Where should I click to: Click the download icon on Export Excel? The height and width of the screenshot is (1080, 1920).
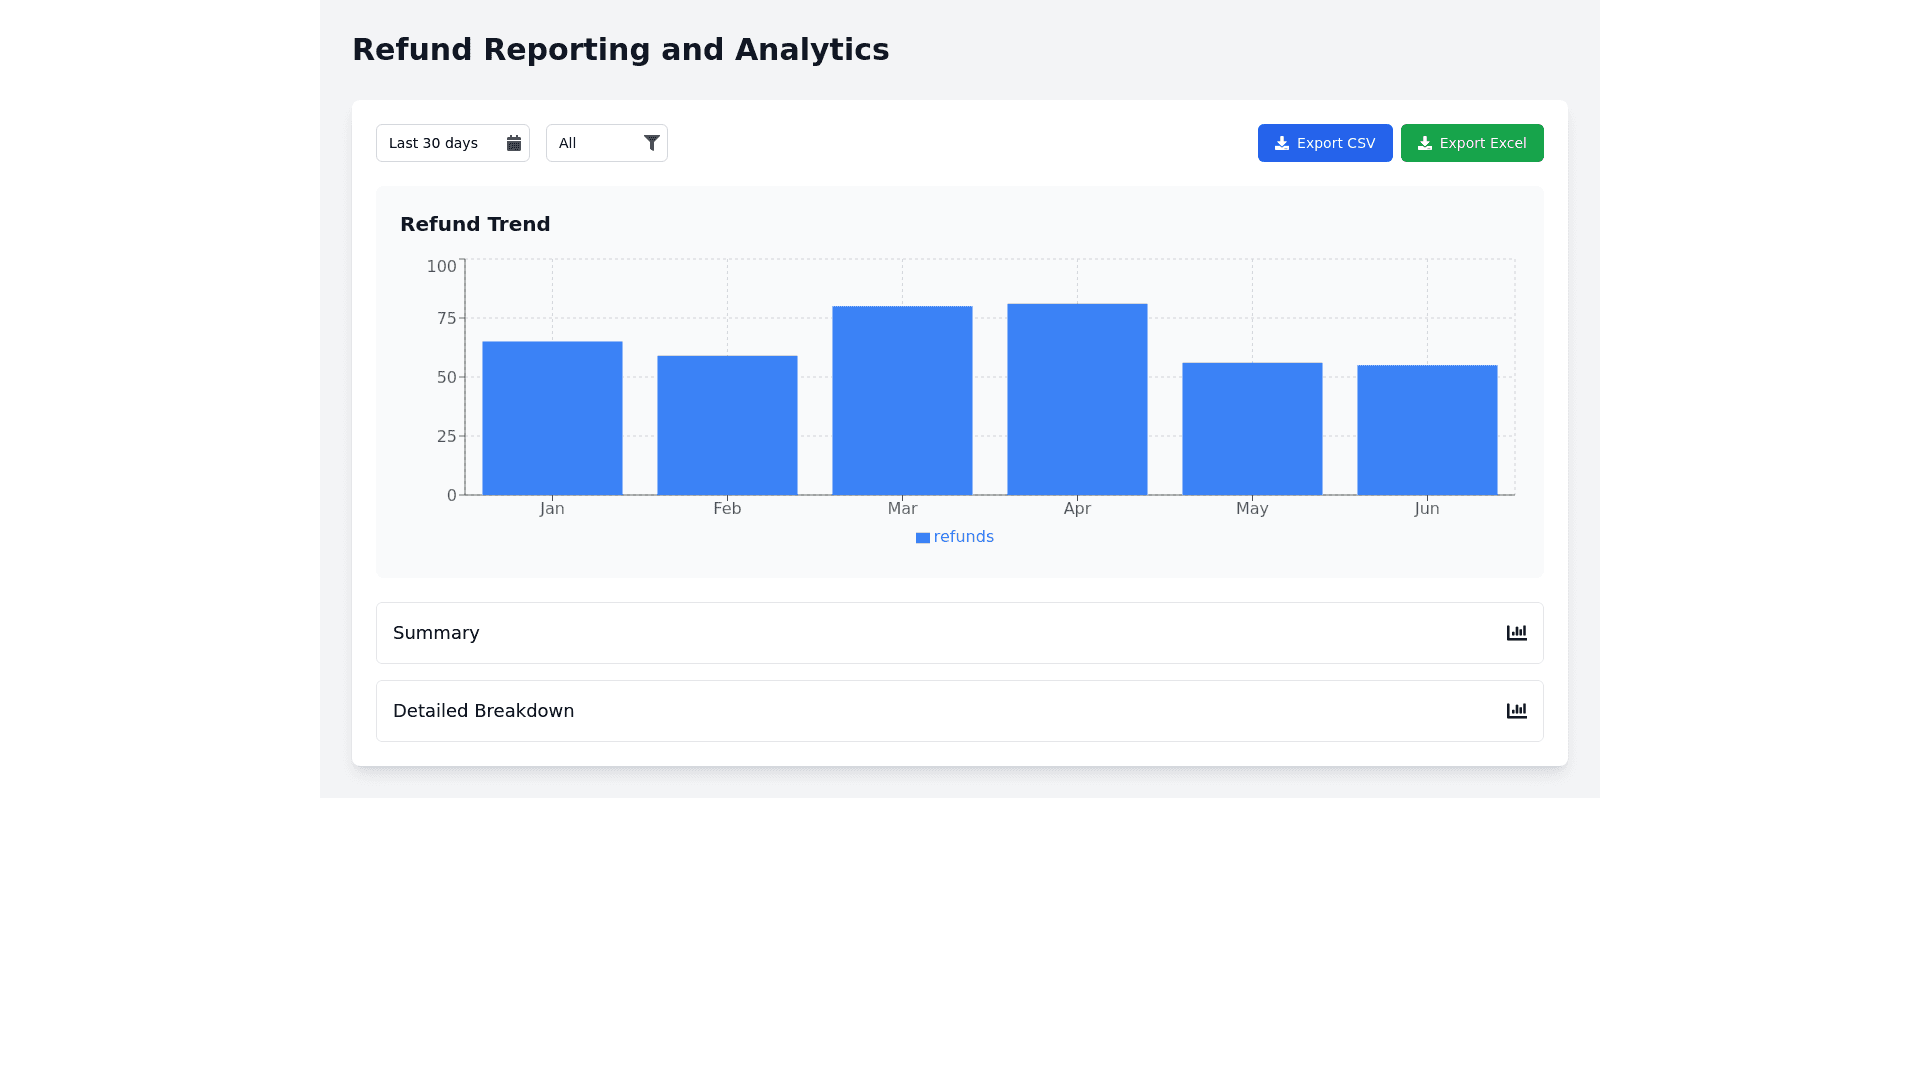pyautogui.click(x=1425, y=143)
